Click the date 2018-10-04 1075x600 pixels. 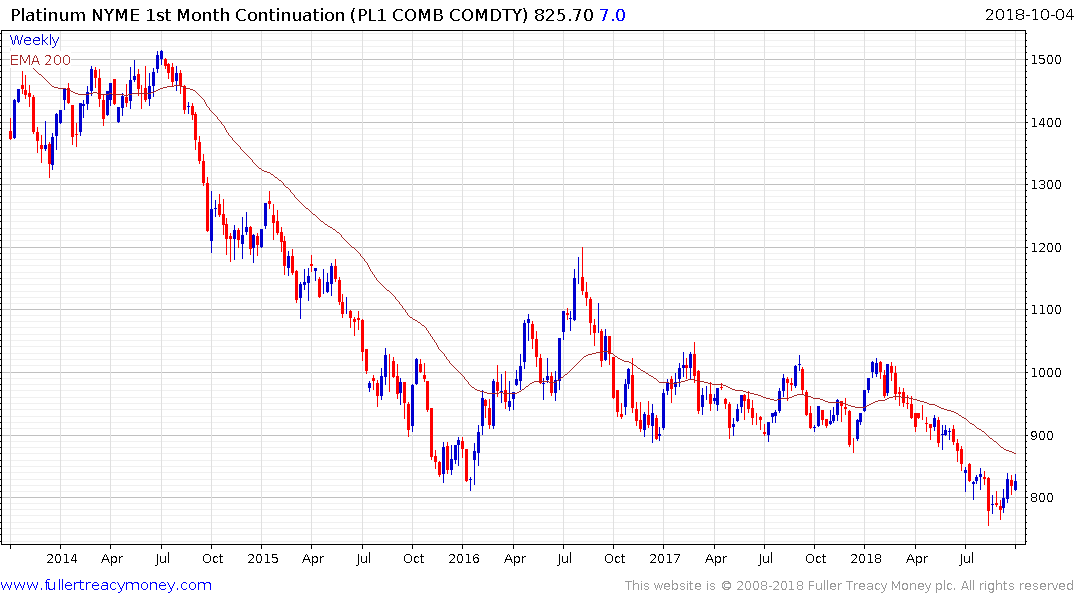1029,15
